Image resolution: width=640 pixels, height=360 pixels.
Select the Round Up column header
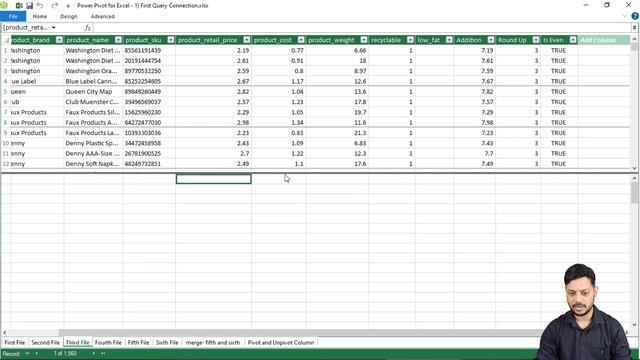[x=512, y=40]
